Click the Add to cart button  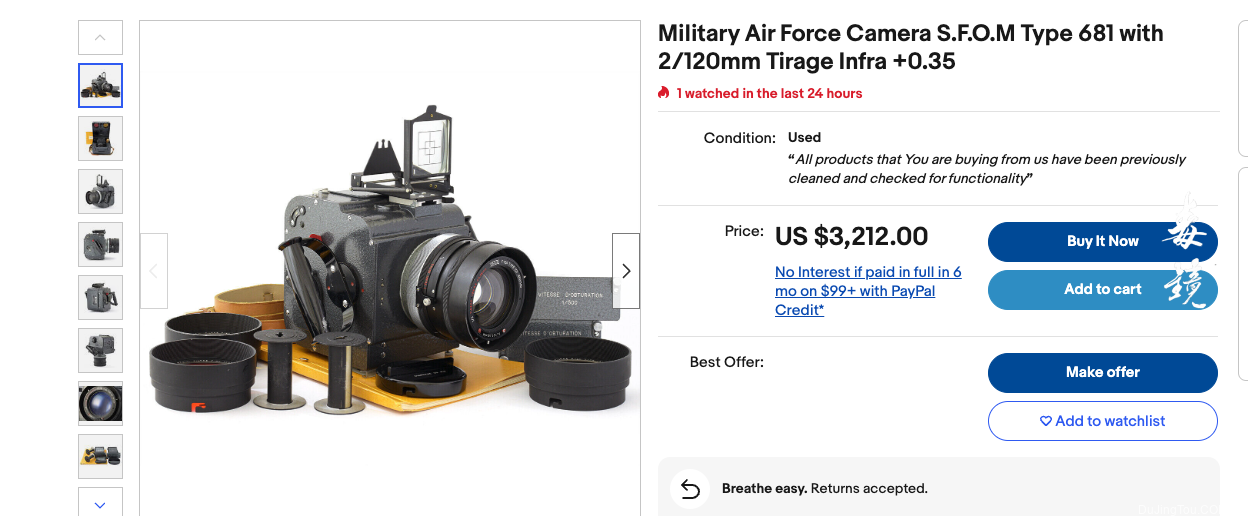pyautogui.click(x=1103, y=289)
